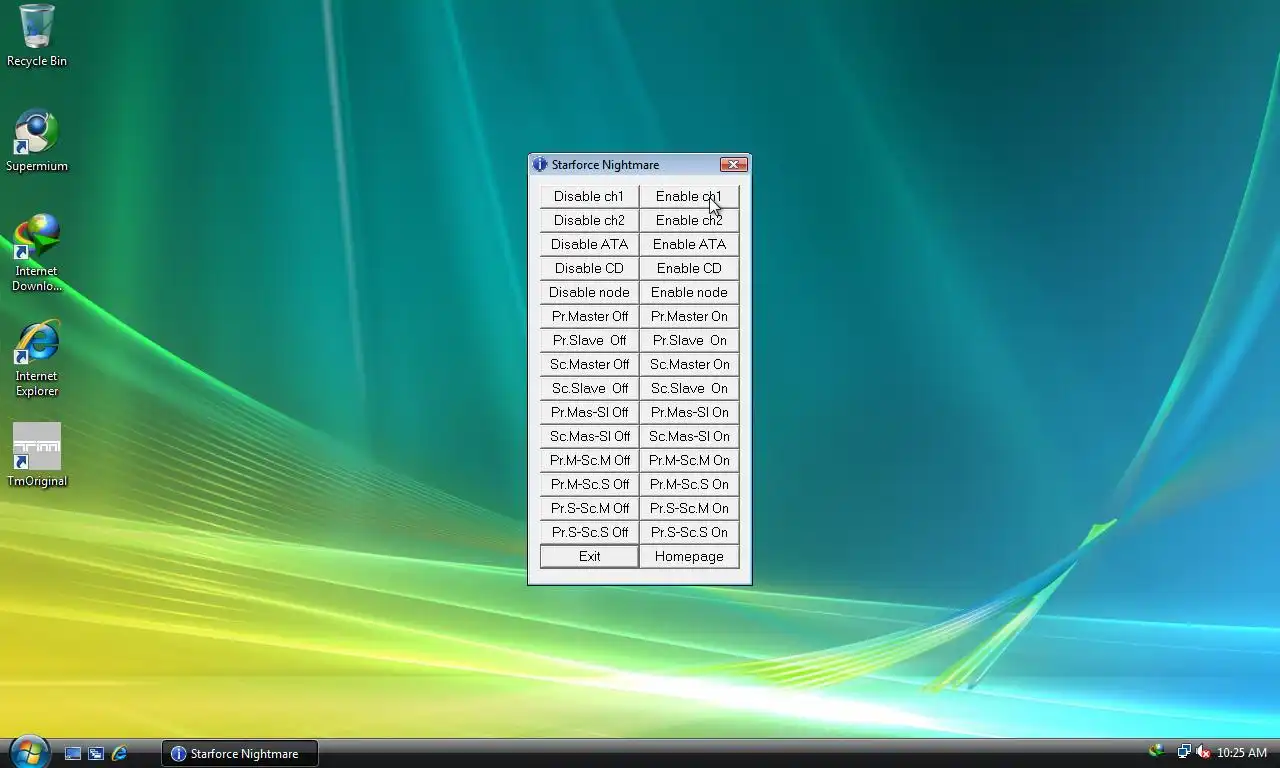Open the Windows Start orb
The width and height of the screenshot is (1280, 768).
(x=29, y=752)
